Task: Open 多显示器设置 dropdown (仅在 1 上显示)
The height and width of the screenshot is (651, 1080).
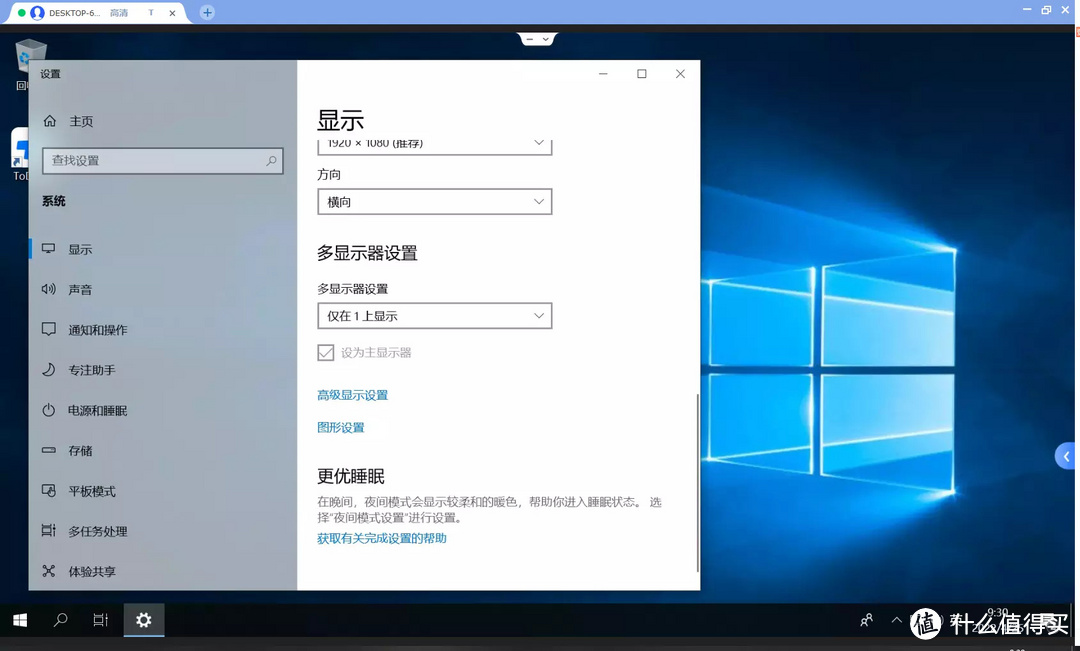Action: click(x=435, y=316)
